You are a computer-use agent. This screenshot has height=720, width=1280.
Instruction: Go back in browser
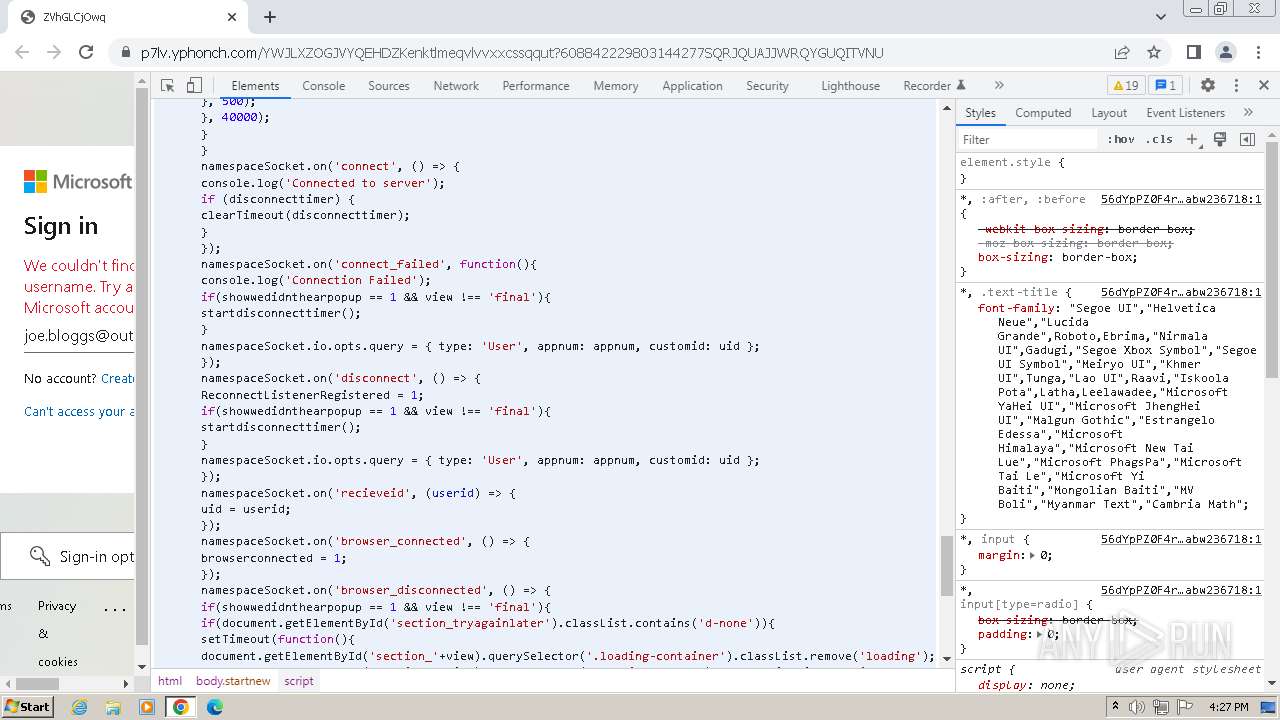(24, 52)
